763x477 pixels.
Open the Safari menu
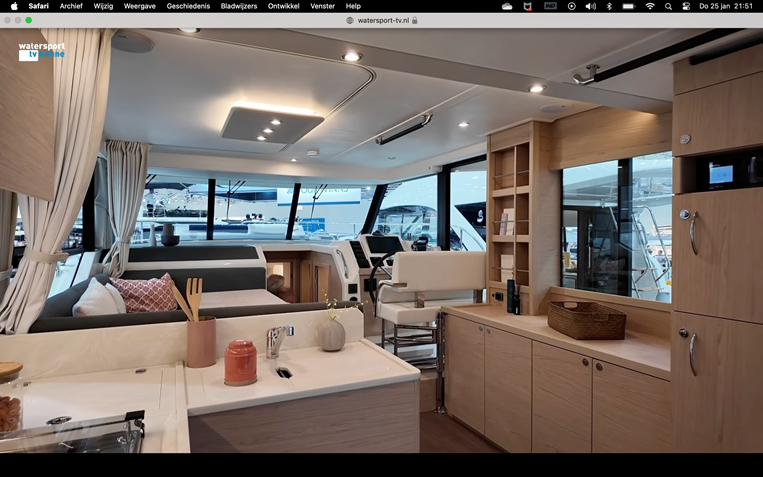[x=38, y=6]
